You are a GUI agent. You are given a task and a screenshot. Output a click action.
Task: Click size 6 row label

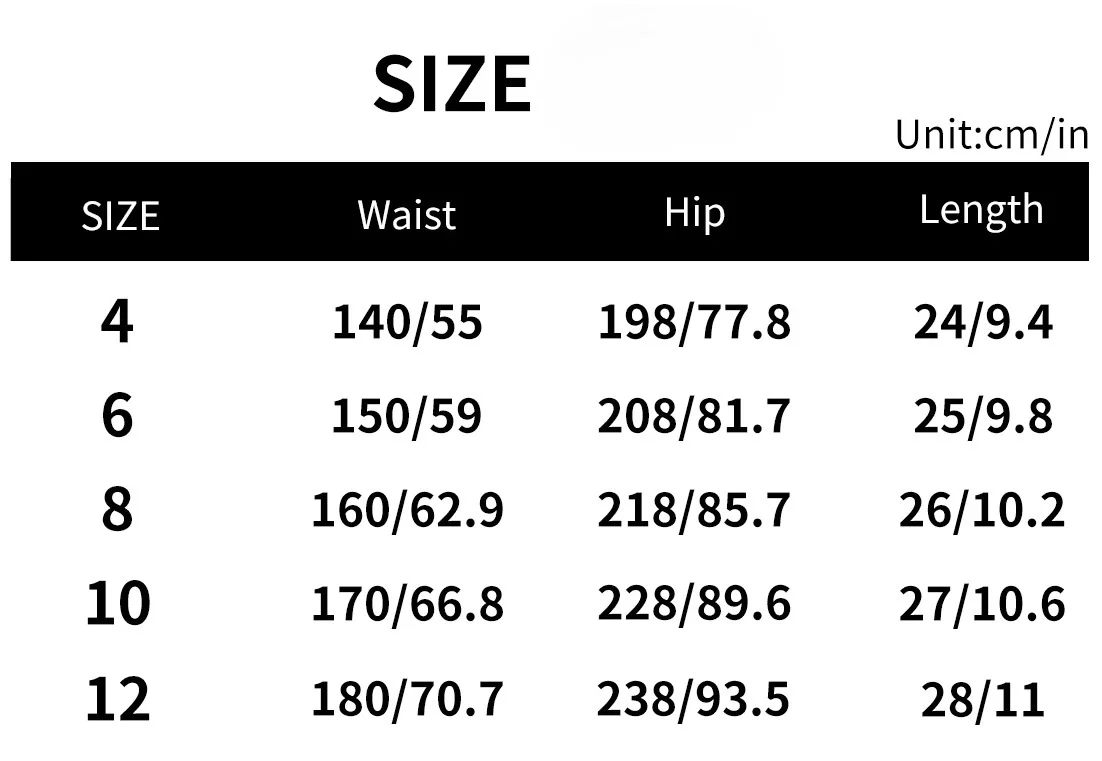[x=117, y=415]
